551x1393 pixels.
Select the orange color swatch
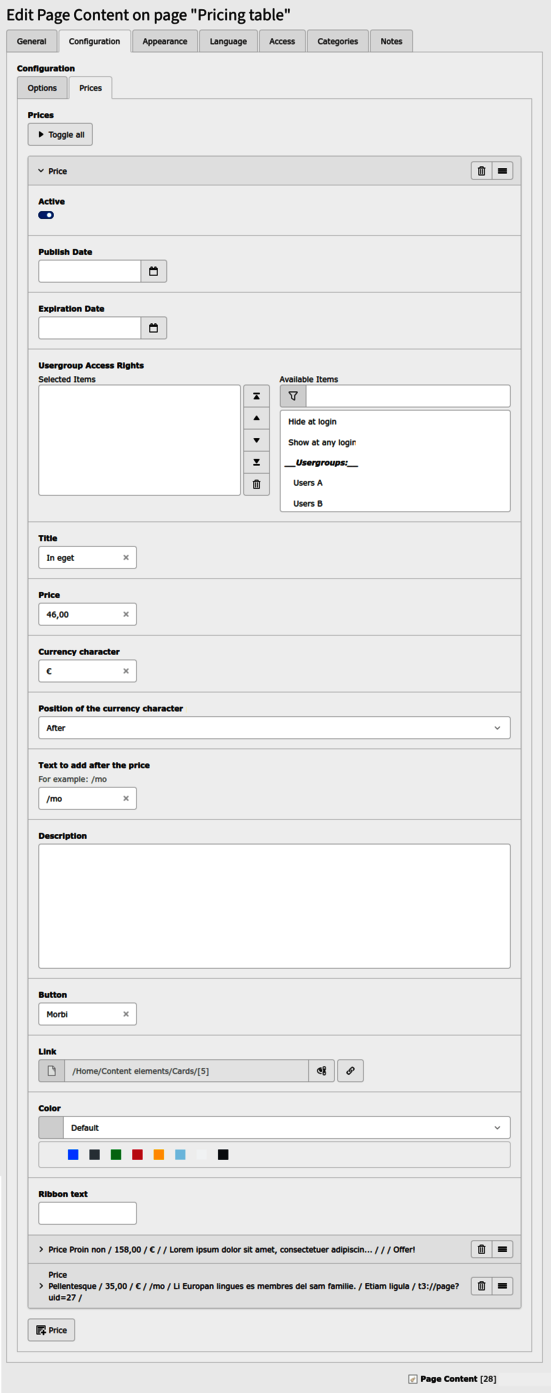tap(159, 1155)
